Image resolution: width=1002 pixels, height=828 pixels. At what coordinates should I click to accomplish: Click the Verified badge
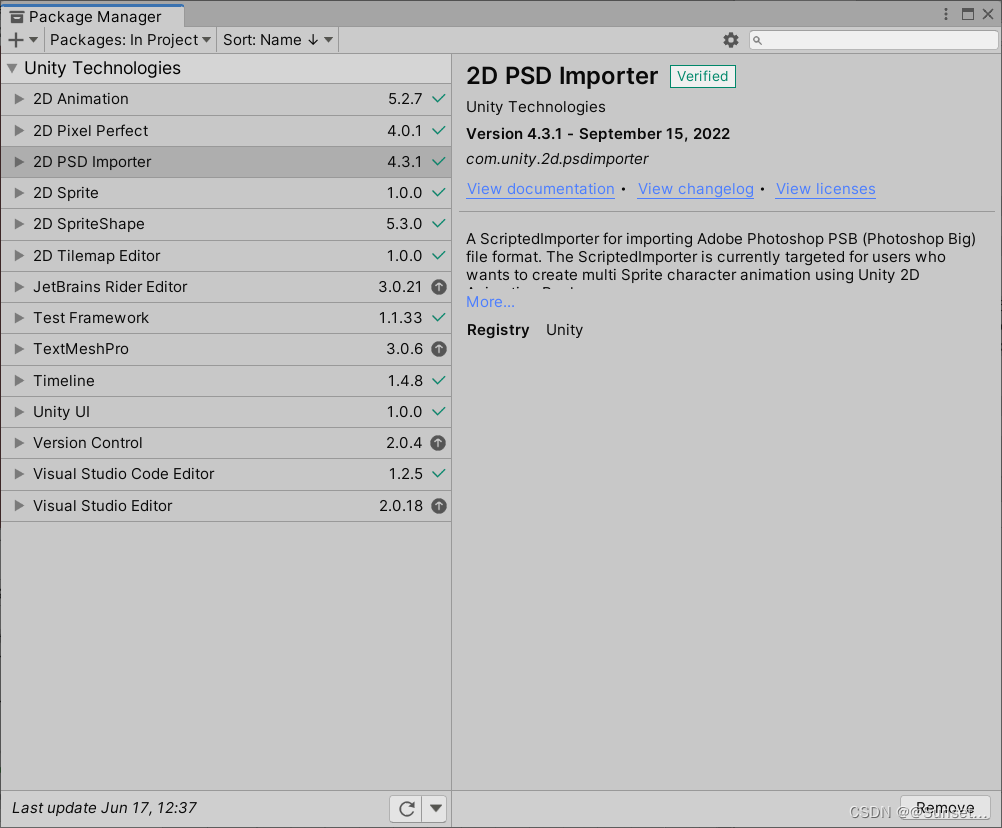coord(702,76)
